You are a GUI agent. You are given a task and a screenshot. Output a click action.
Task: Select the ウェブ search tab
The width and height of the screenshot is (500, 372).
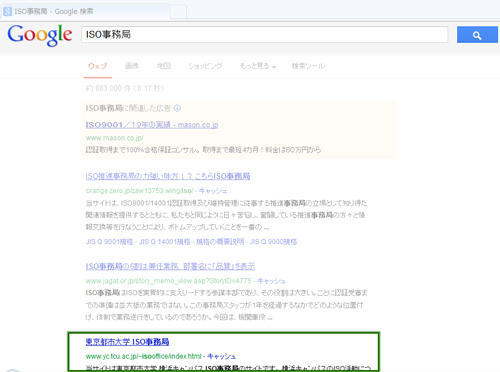[98, 66]
